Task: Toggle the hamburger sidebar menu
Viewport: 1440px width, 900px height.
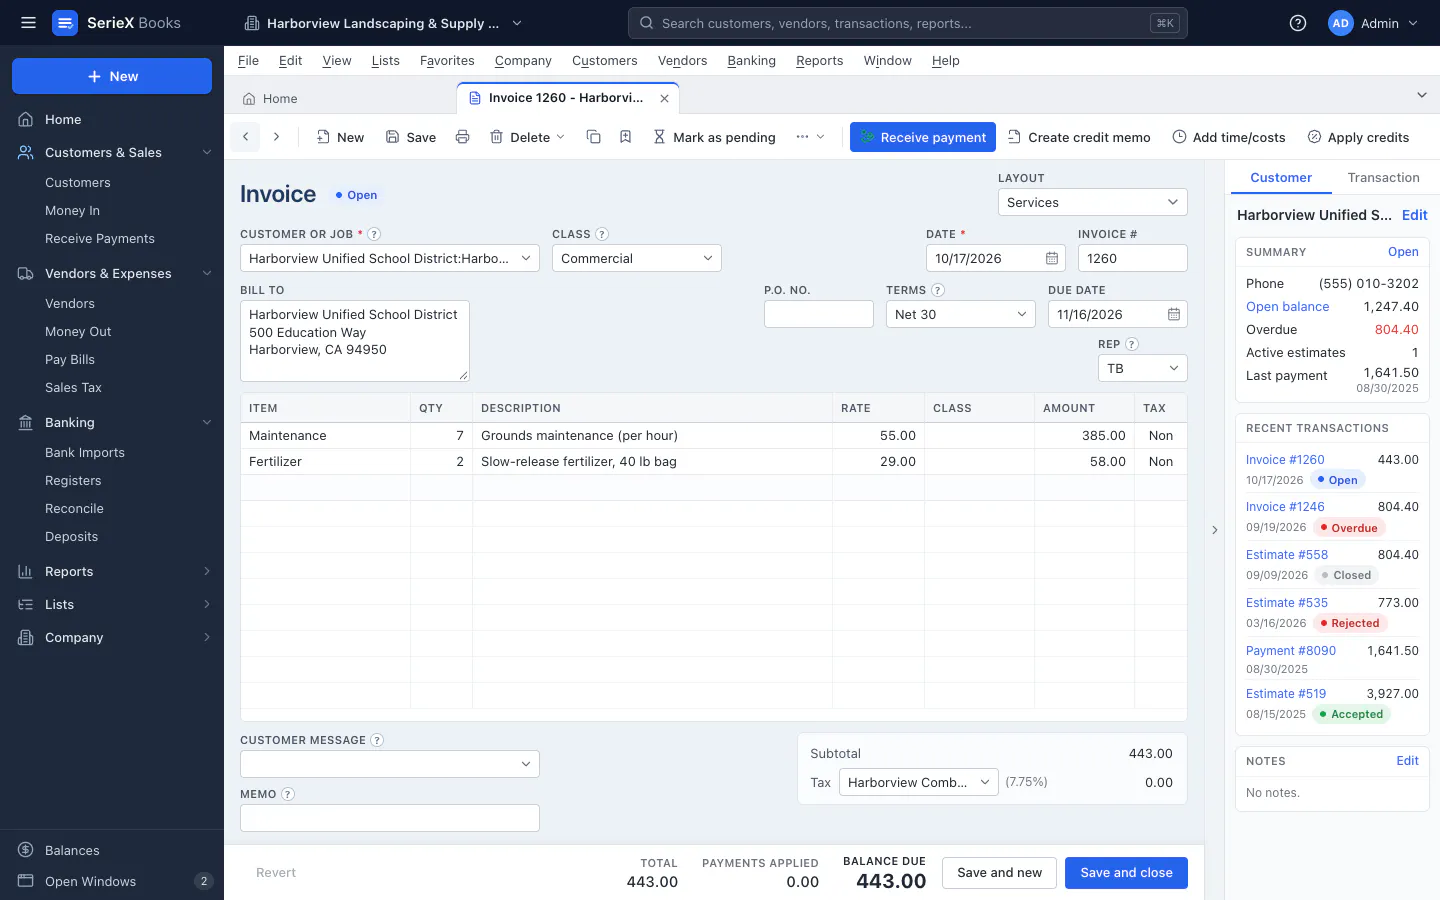Action: [28, 23]
